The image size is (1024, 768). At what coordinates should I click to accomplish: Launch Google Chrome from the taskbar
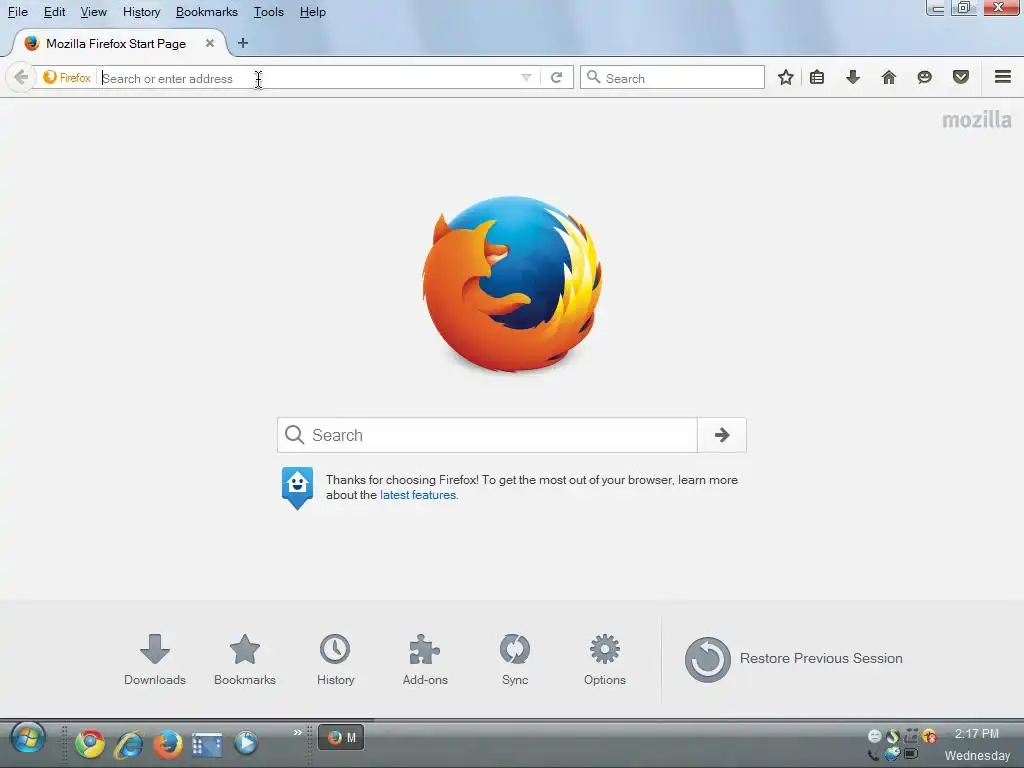(x=89, y=743)
